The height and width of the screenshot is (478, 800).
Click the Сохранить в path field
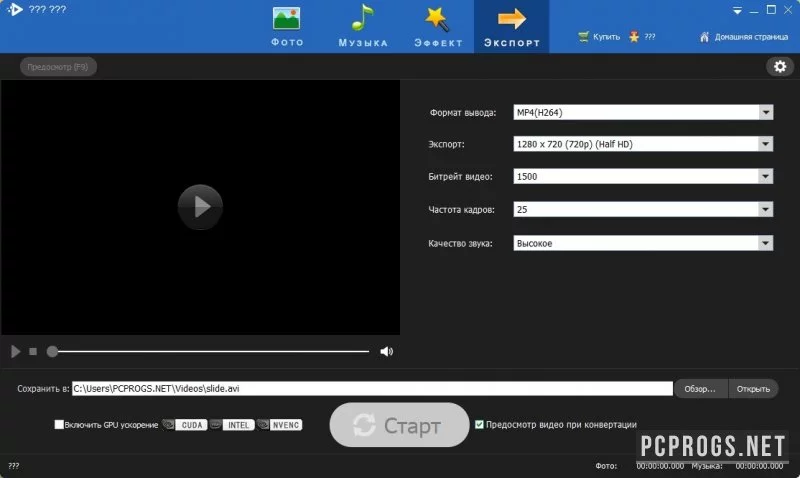click(x=372, y=388)
